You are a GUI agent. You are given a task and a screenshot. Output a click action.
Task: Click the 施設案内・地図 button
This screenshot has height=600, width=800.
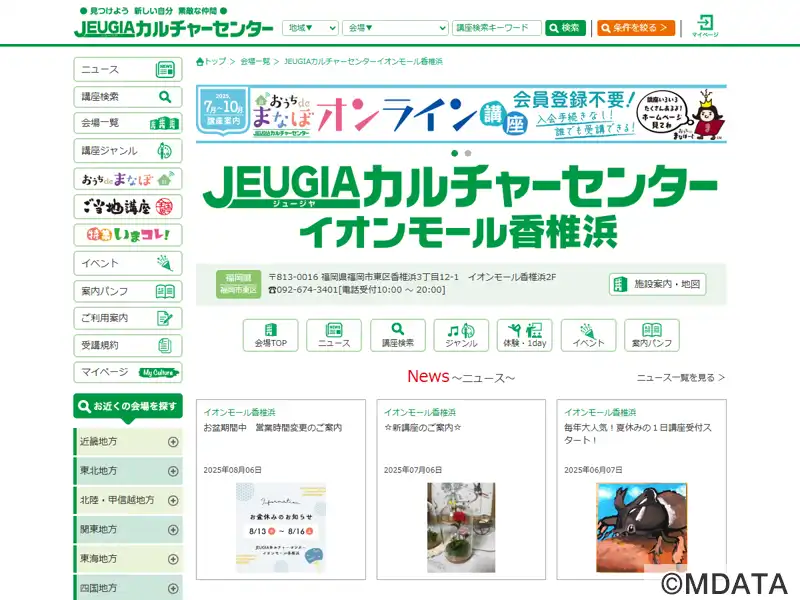point(658,284)
